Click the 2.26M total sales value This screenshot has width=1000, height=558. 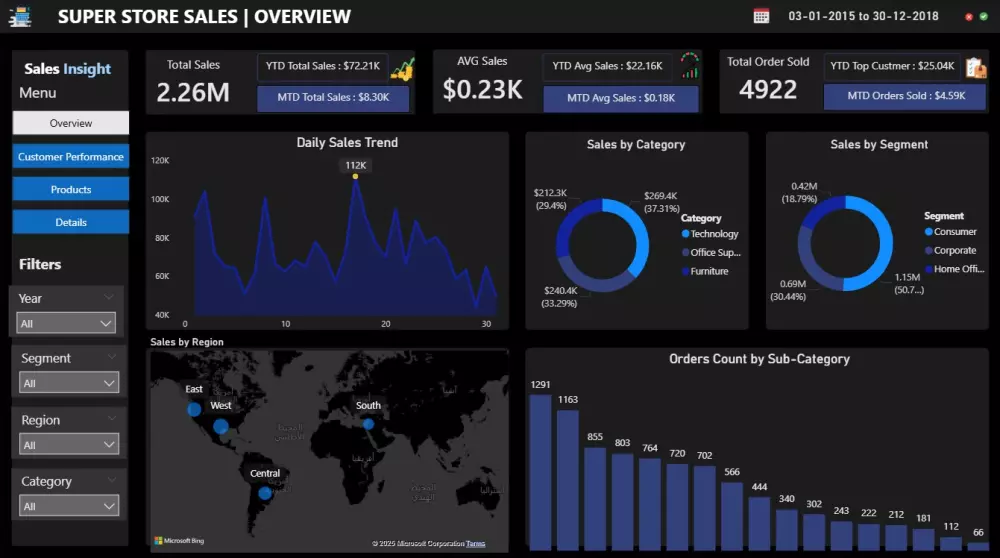coord(193,93)
